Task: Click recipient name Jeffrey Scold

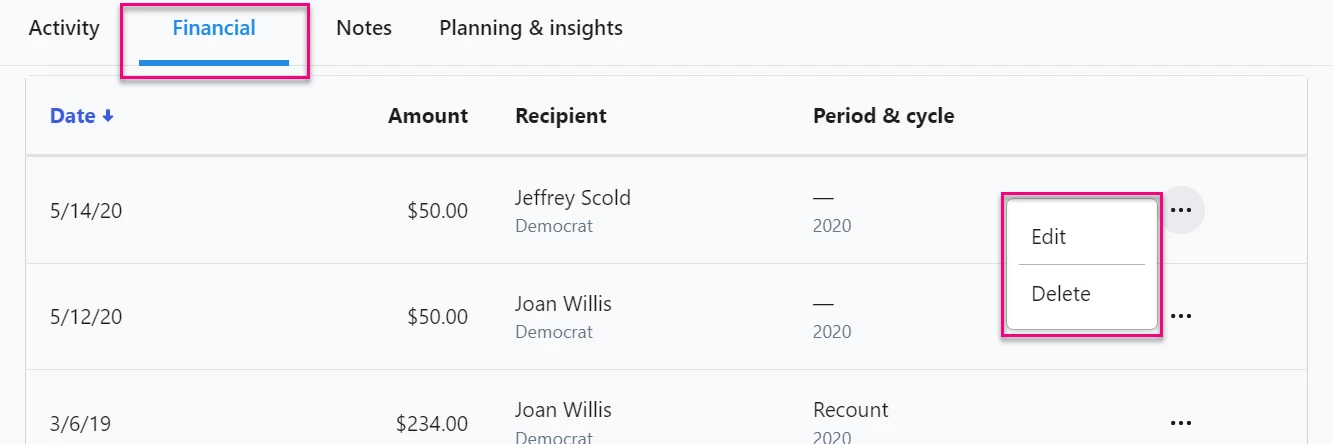Action: tap(573, 198)
